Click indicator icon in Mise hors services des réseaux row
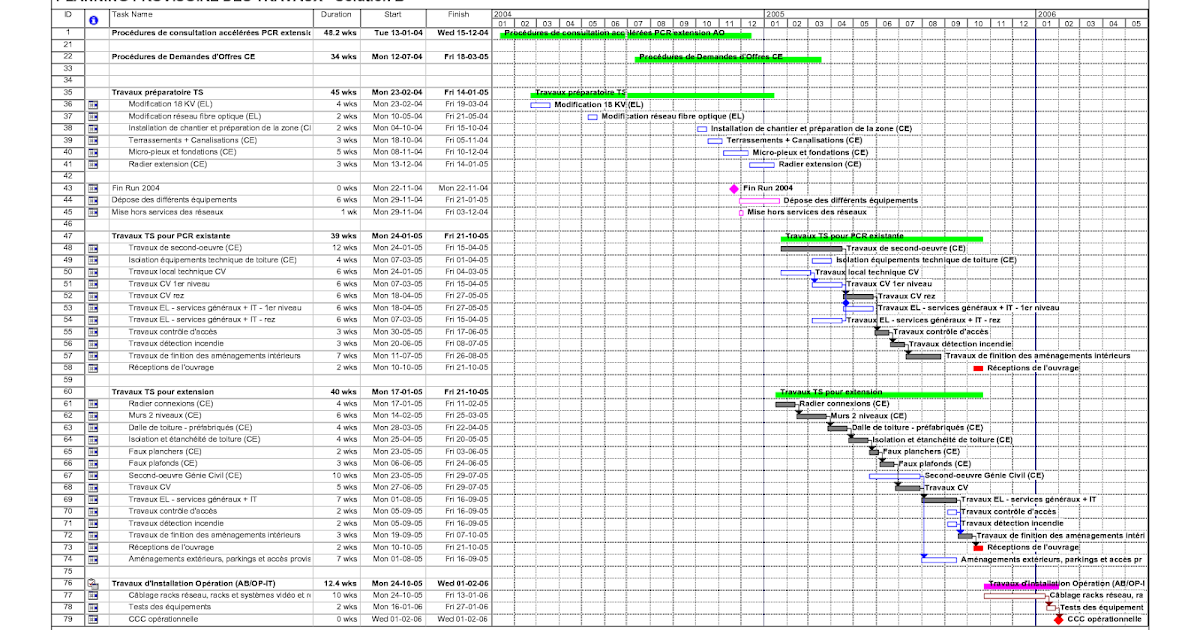This screenshot has width=1200, height=630. point(94,212)
